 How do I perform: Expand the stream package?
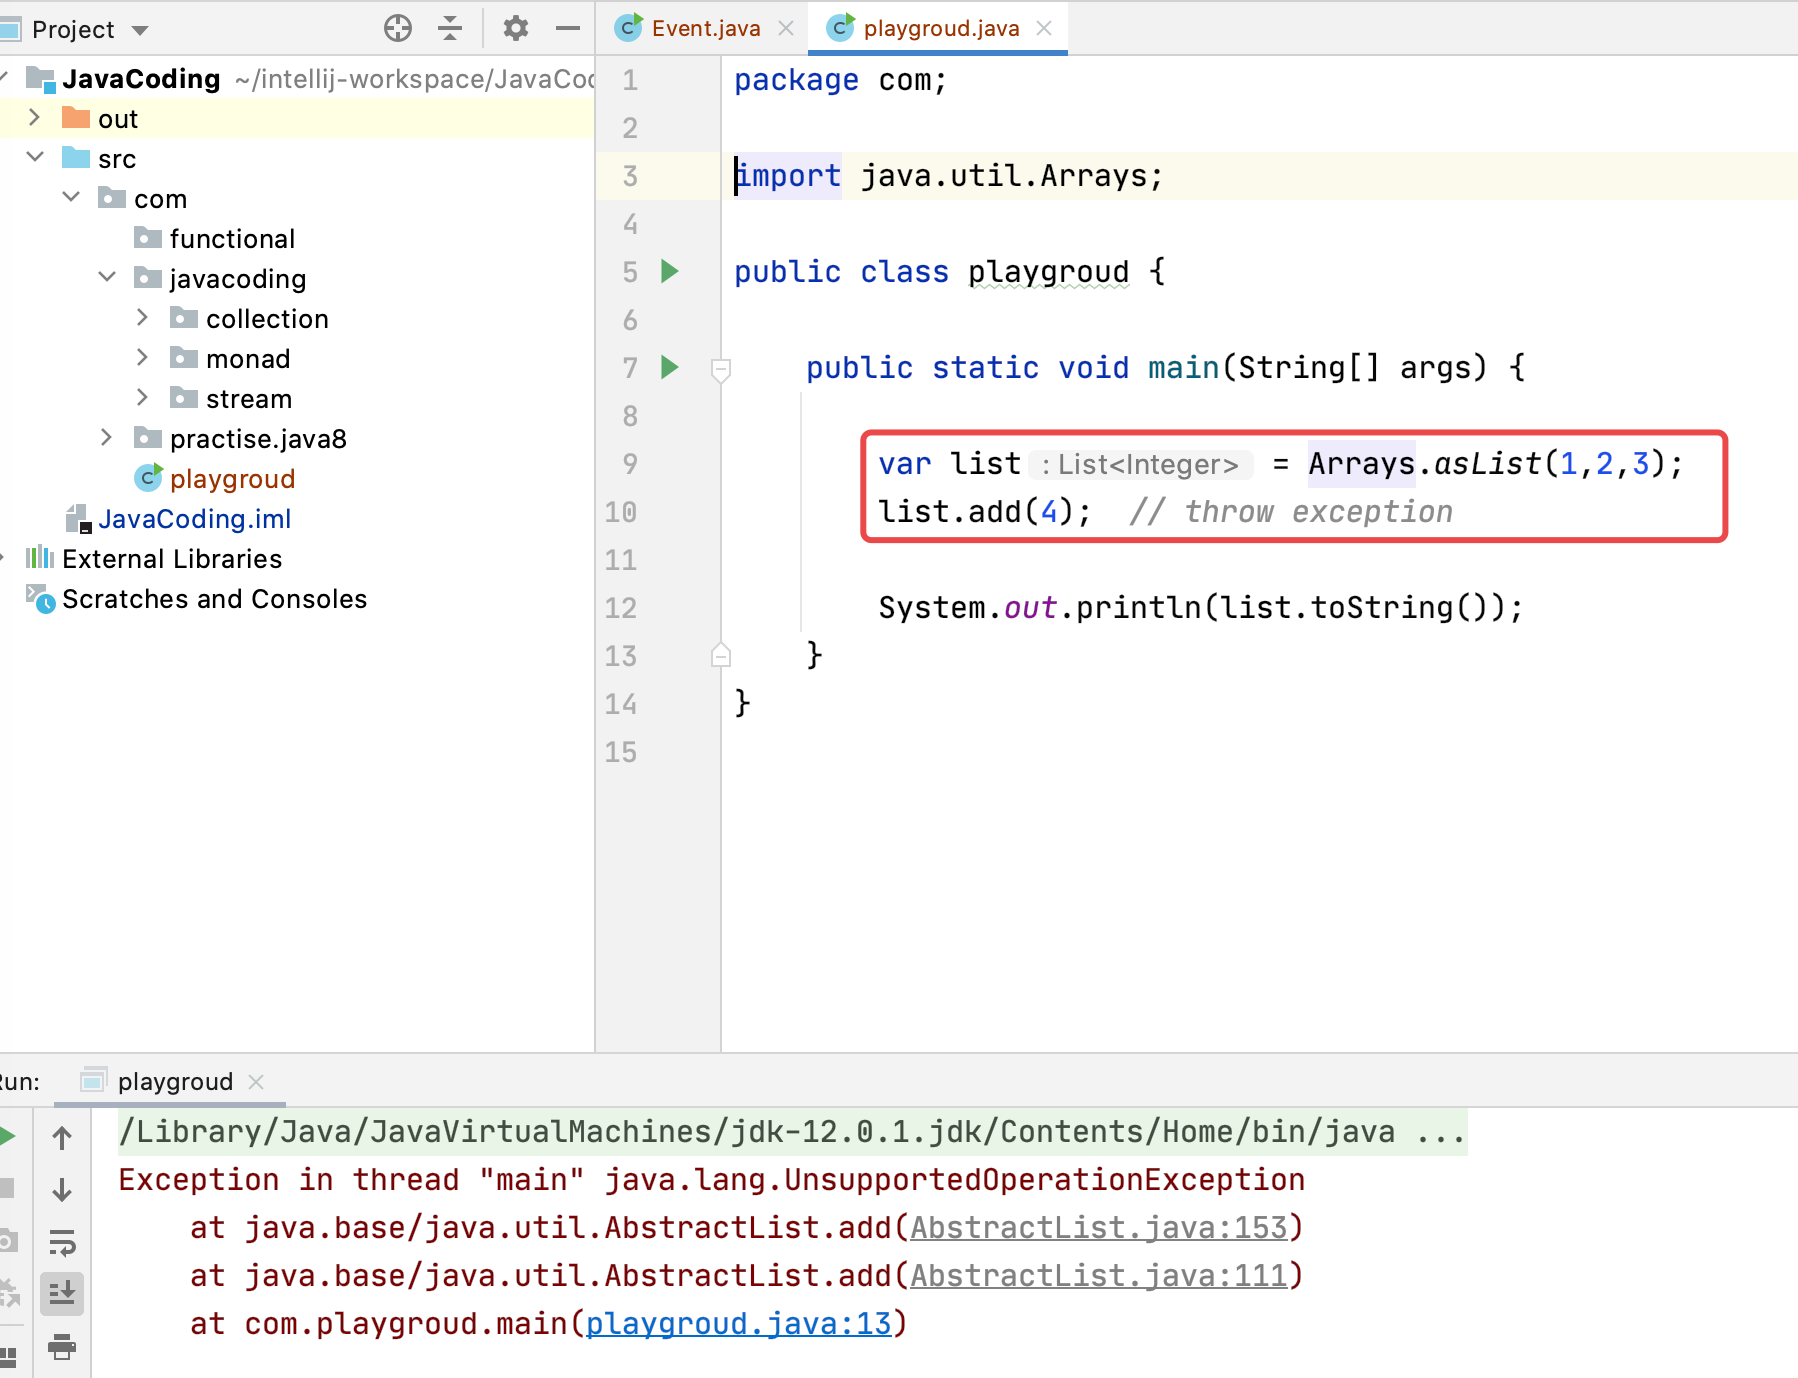(142, 398)
